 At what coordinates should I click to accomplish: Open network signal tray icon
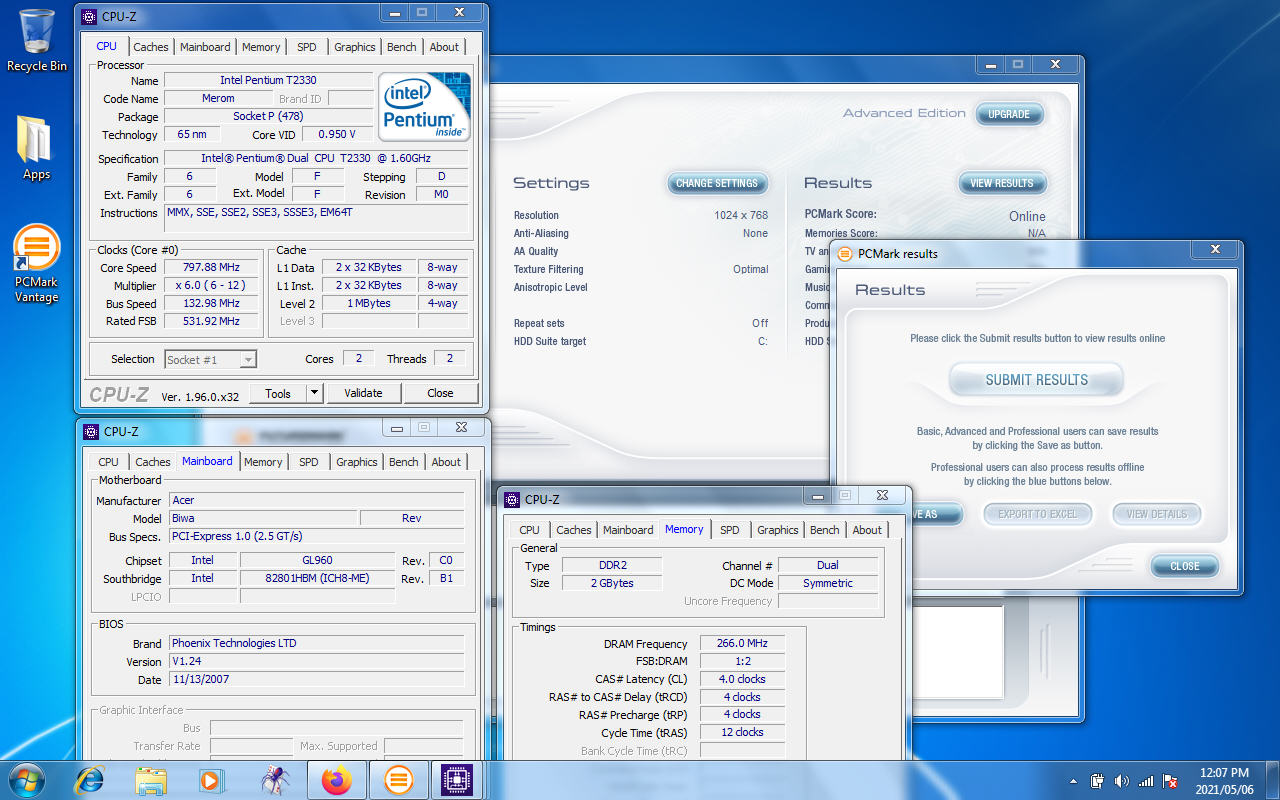1146,781
